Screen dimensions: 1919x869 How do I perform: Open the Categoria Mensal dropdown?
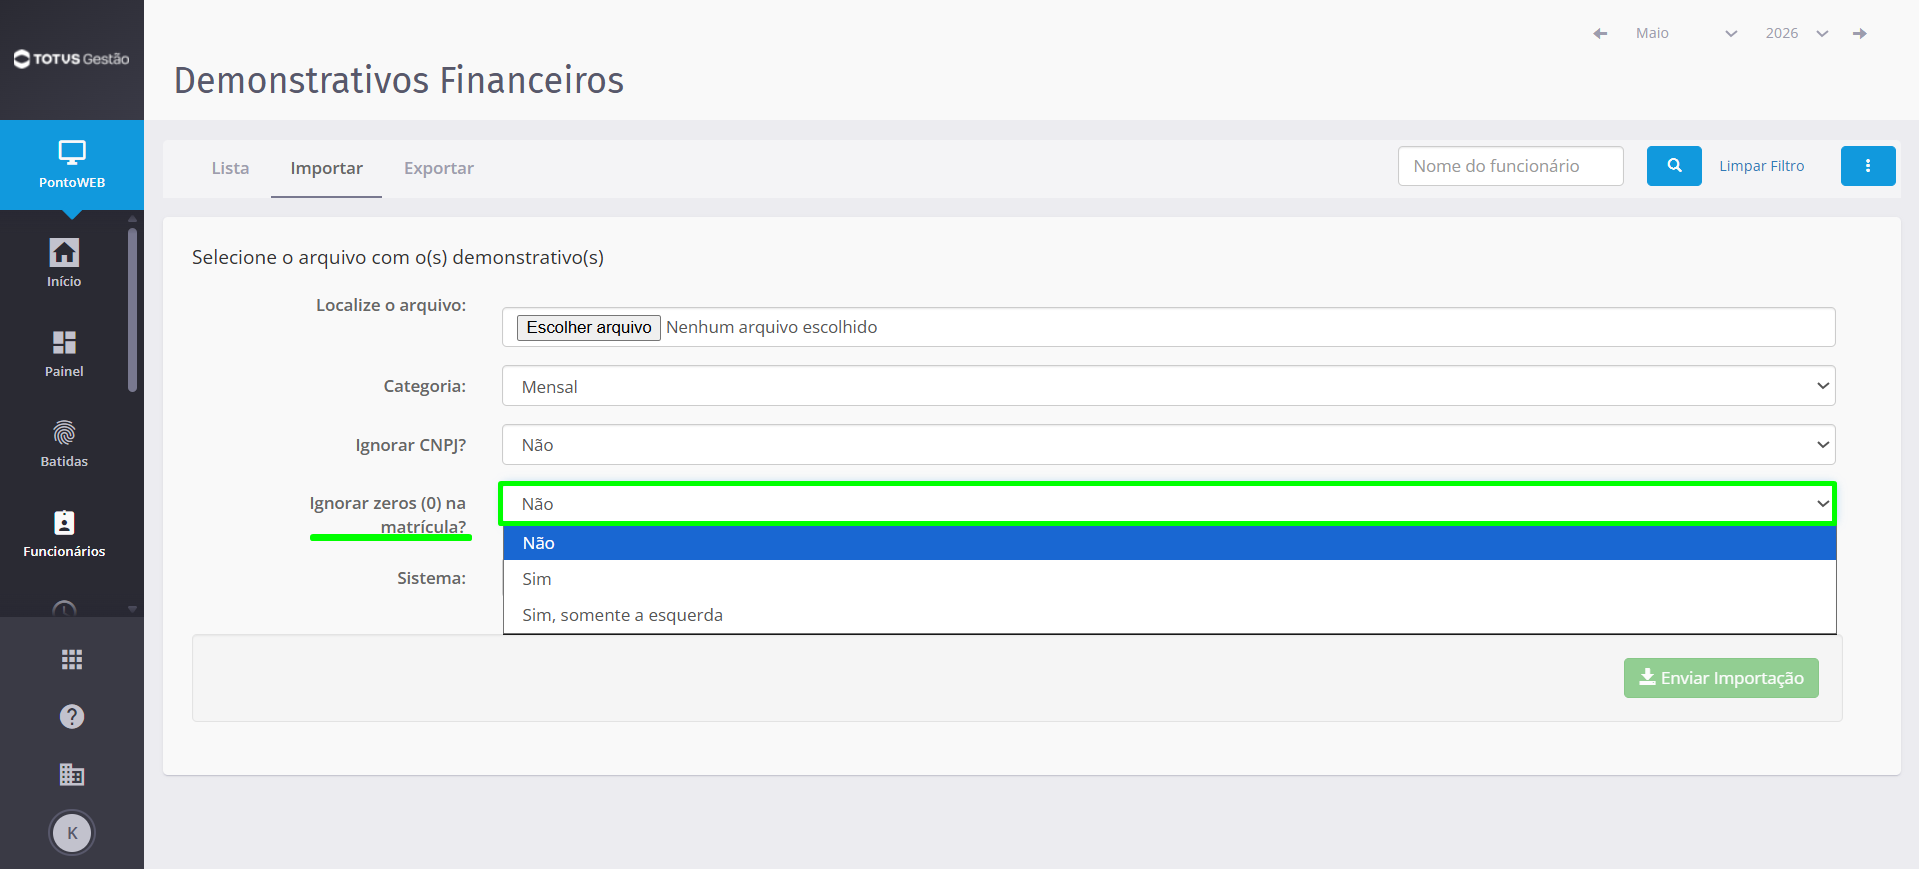coord(1168,386)
